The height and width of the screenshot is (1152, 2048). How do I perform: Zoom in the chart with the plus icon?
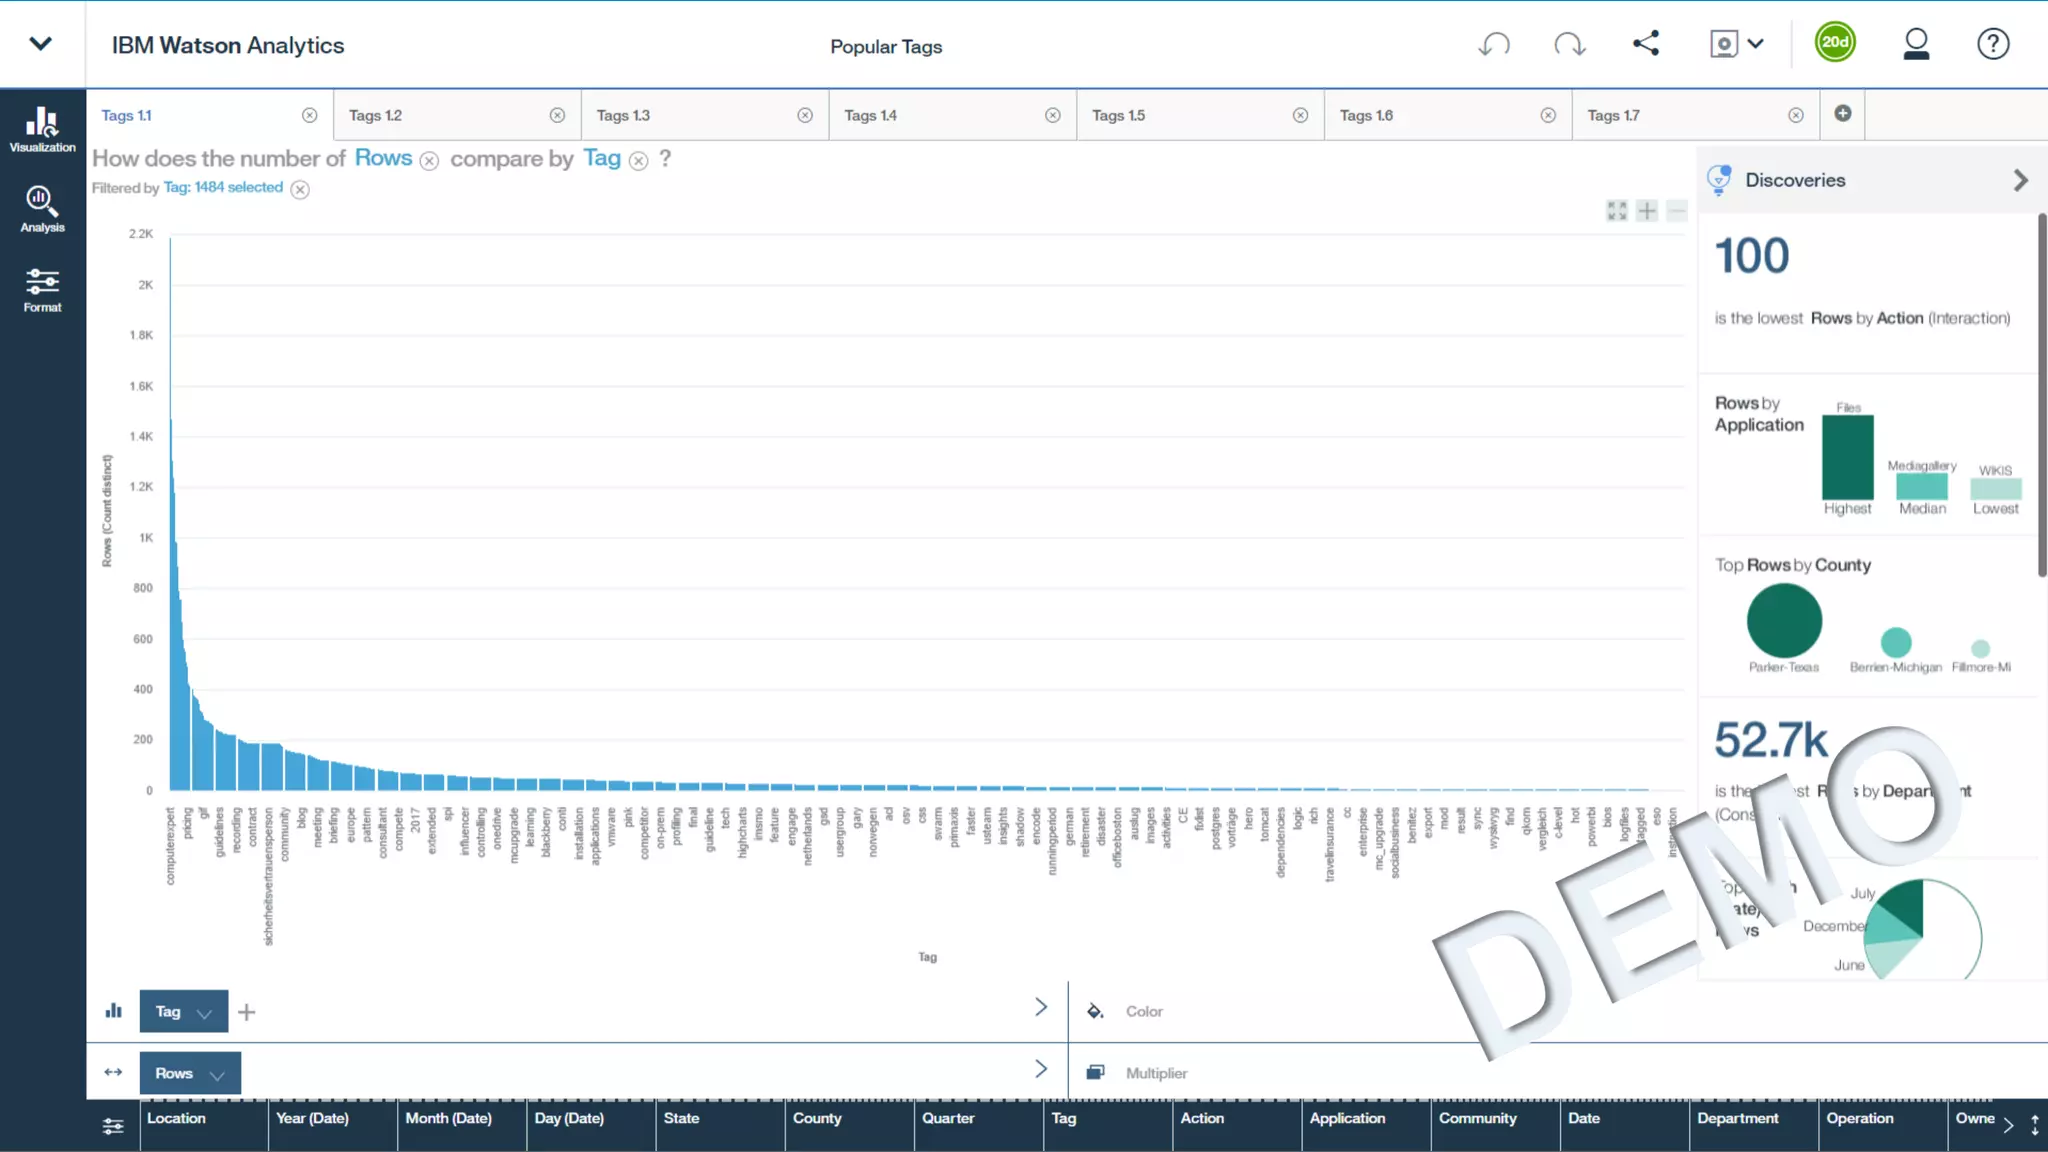point(1647,211)
